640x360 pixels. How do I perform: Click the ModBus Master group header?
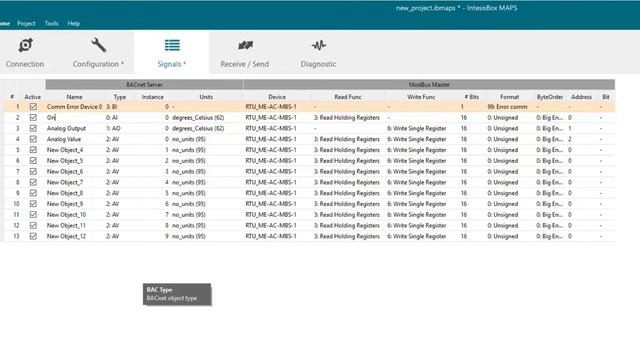click(429, 84)
